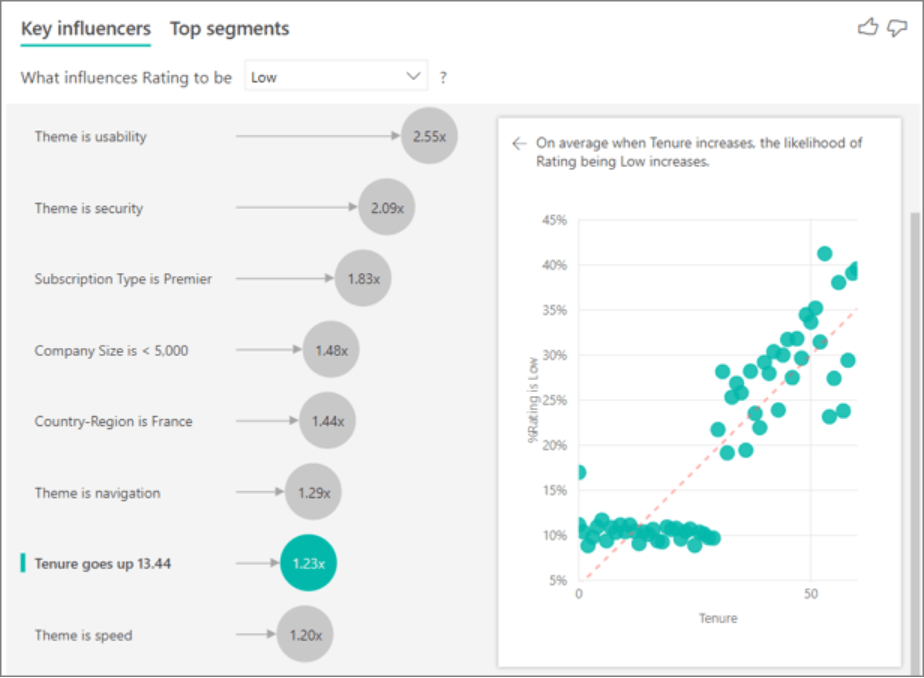Select the 'Country-Region is France' influencer
Image resolution: width=924 pixels, height=678 pixels.
pyautogui.click(x=114, y=421)
